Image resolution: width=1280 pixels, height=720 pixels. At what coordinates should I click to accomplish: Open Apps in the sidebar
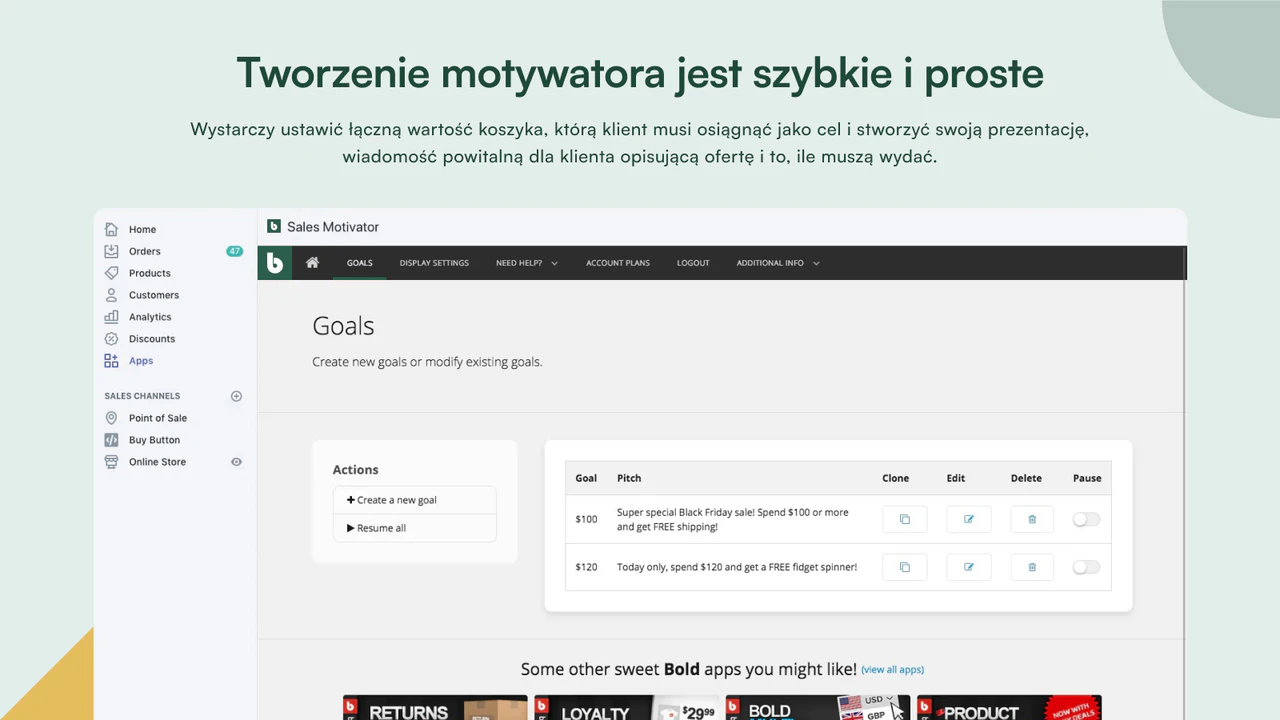tap(141, 361)
